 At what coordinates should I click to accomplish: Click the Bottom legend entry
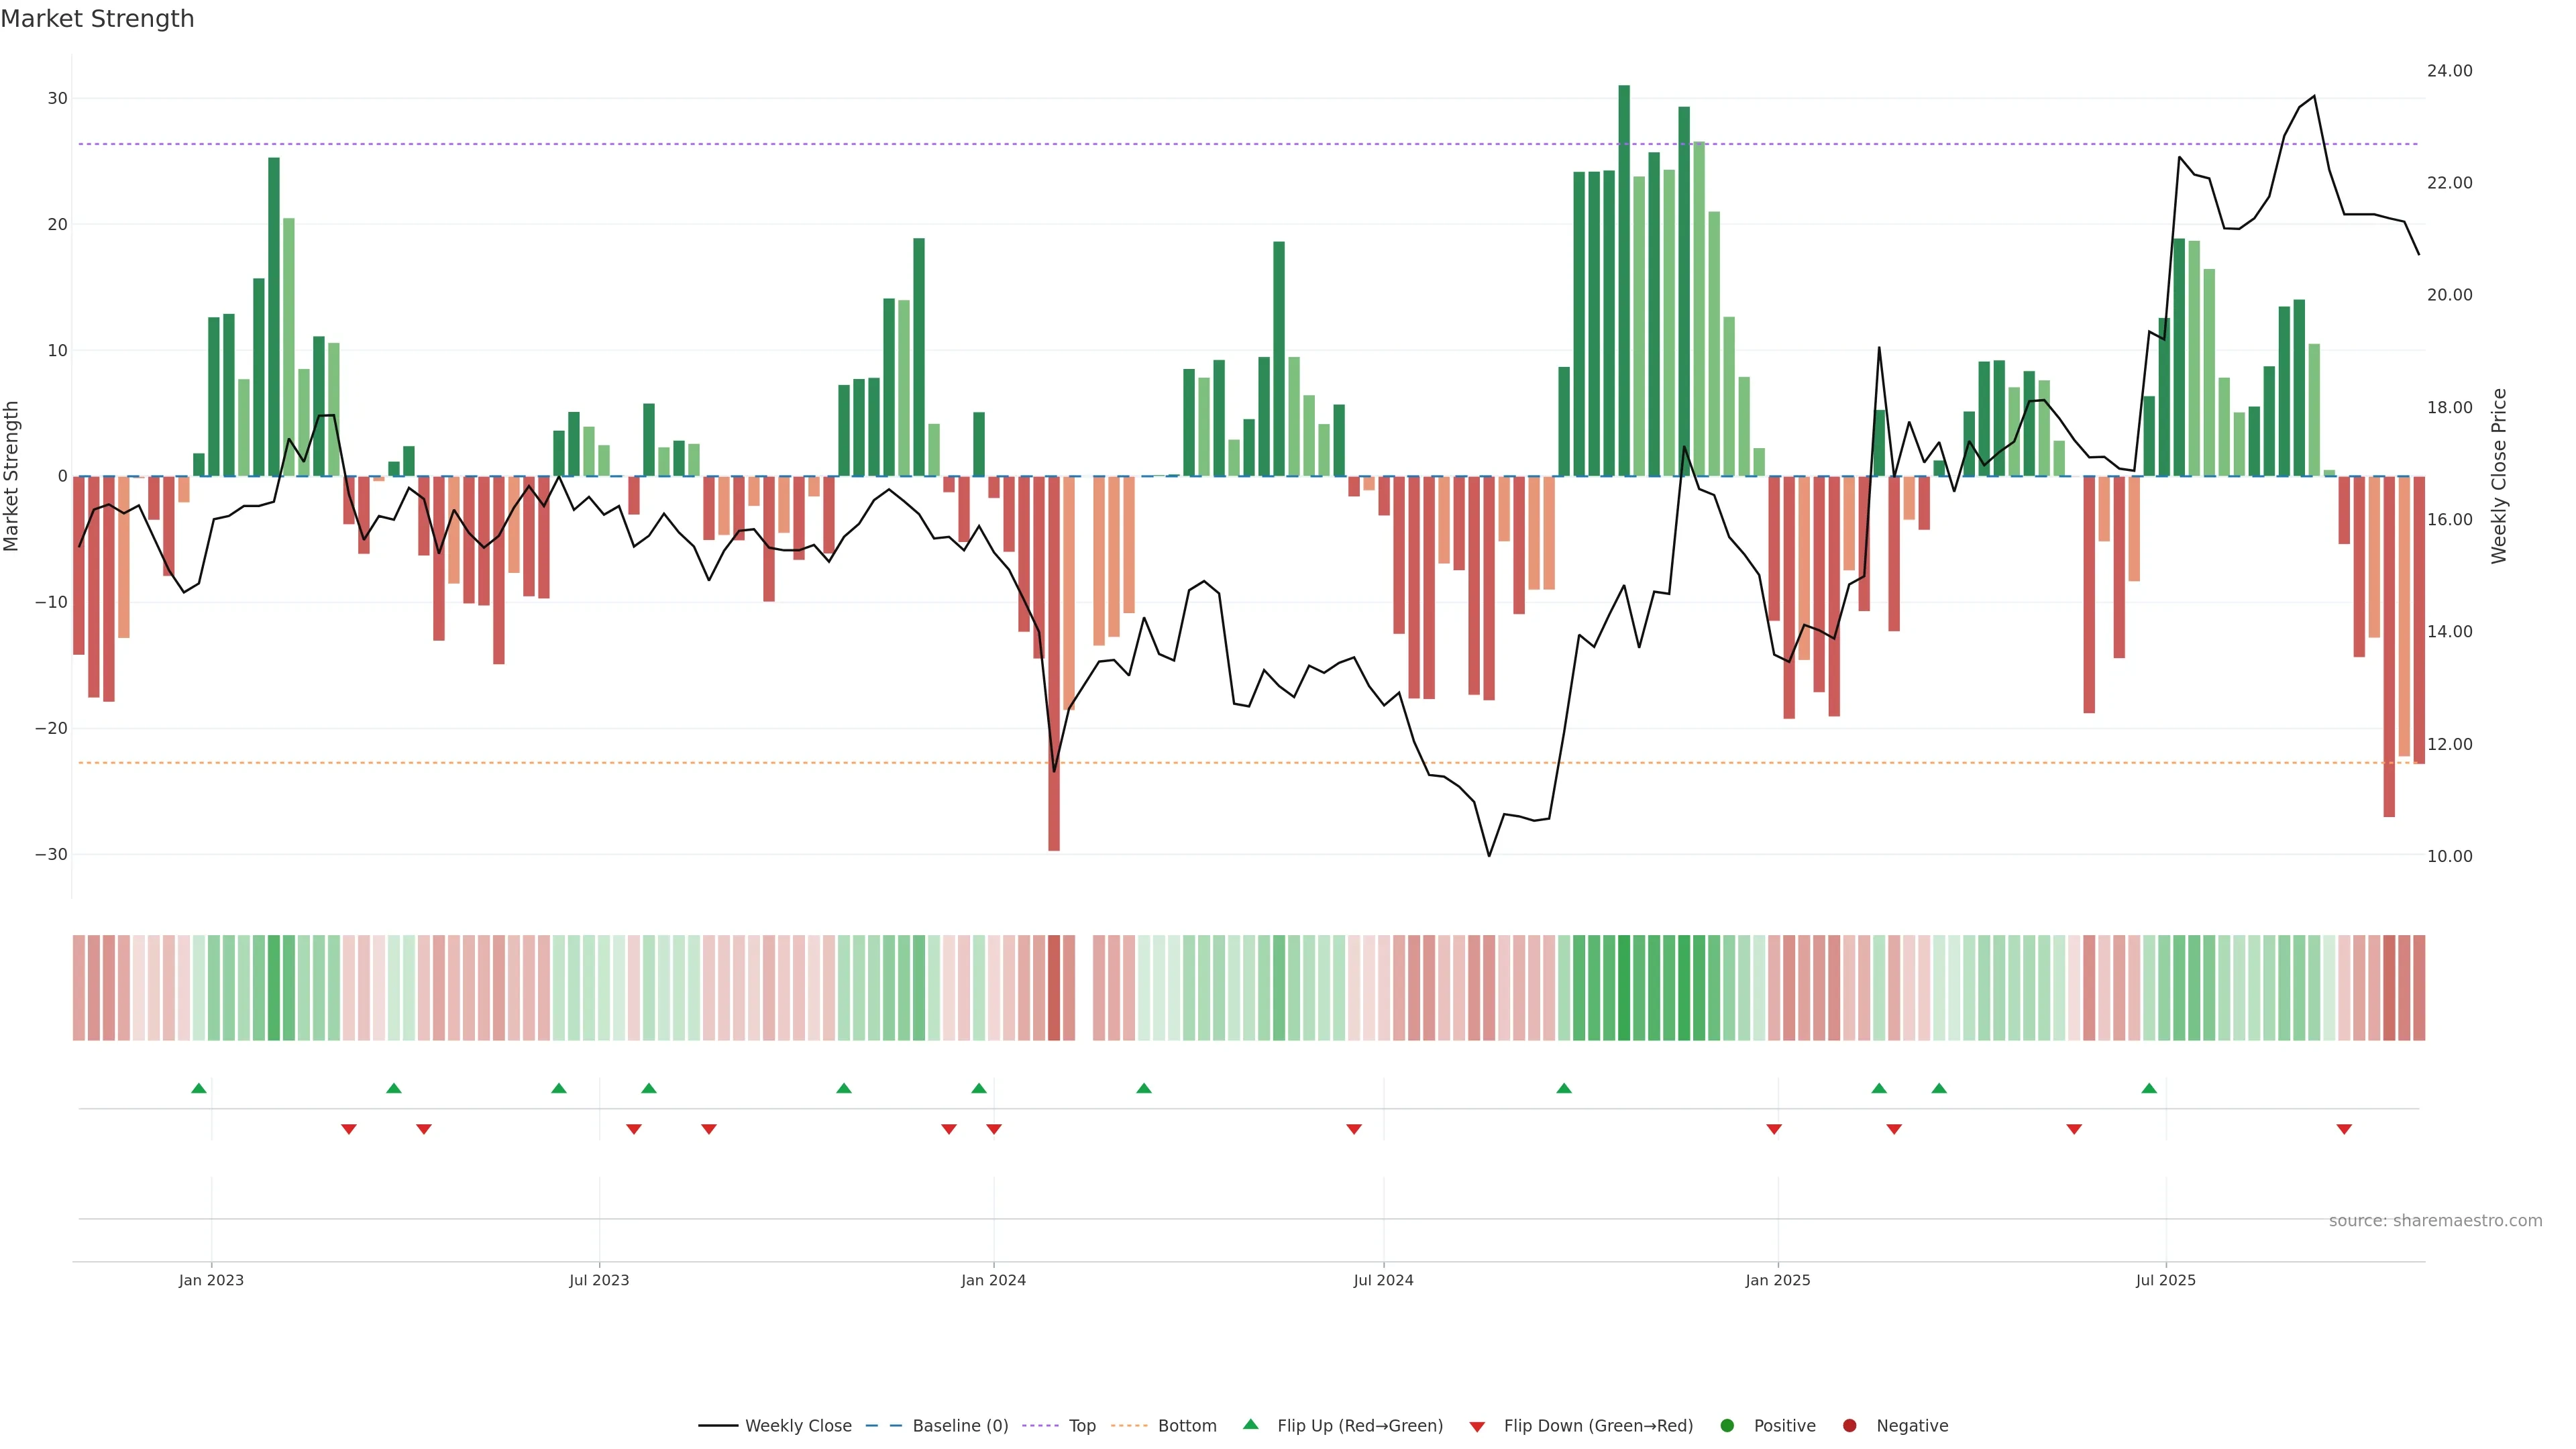tap(1186, 1425)
